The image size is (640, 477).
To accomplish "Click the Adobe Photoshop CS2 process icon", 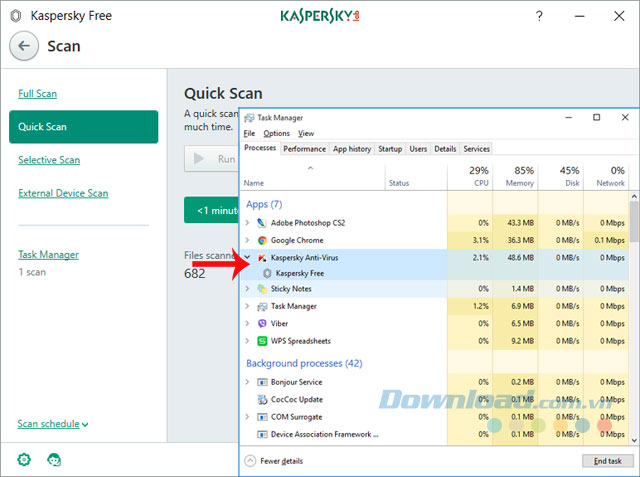I will pyautogui.click(x=261, y=222).
